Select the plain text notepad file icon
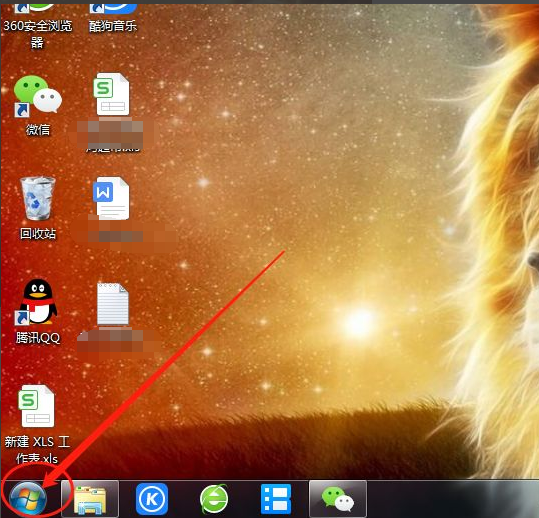Viewport: 539px width, 518px height. [113, 304]
